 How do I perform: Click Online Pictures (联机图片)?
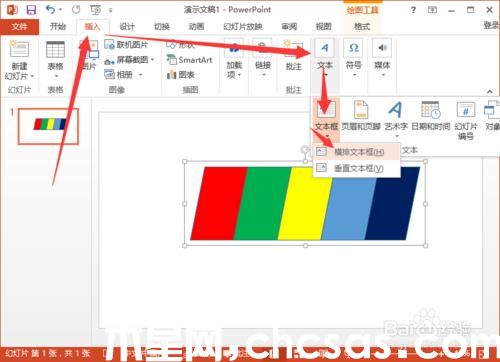coord(126,45)
